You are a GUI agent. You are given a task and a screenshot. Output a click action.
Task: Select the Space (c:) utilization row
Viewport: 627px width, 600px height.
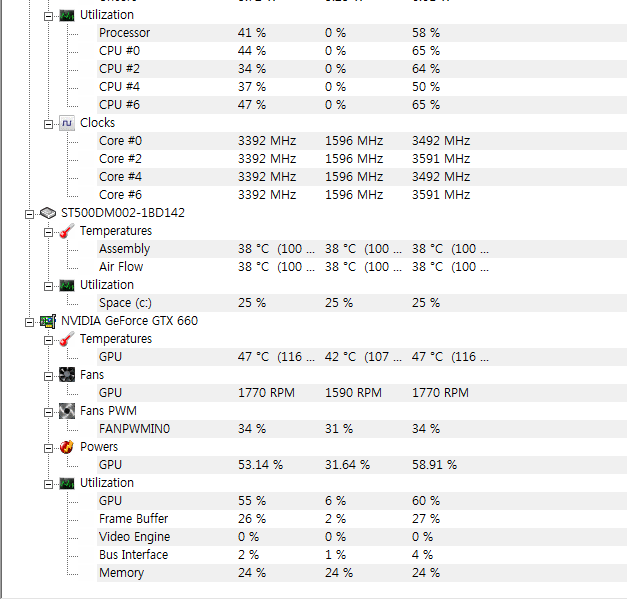point(362,303)
